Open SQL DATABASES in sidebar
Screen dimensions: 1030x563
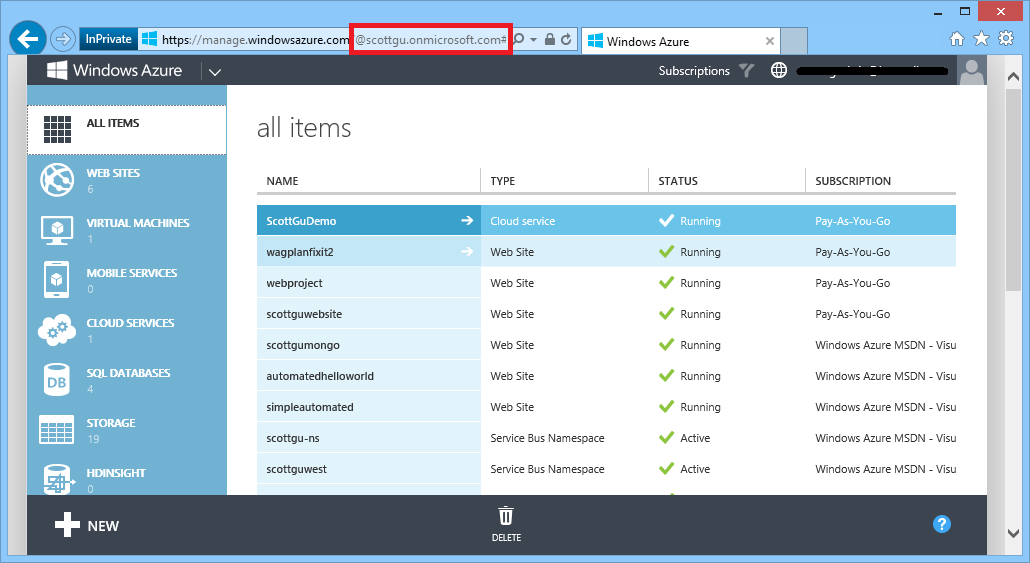point(127,380)
